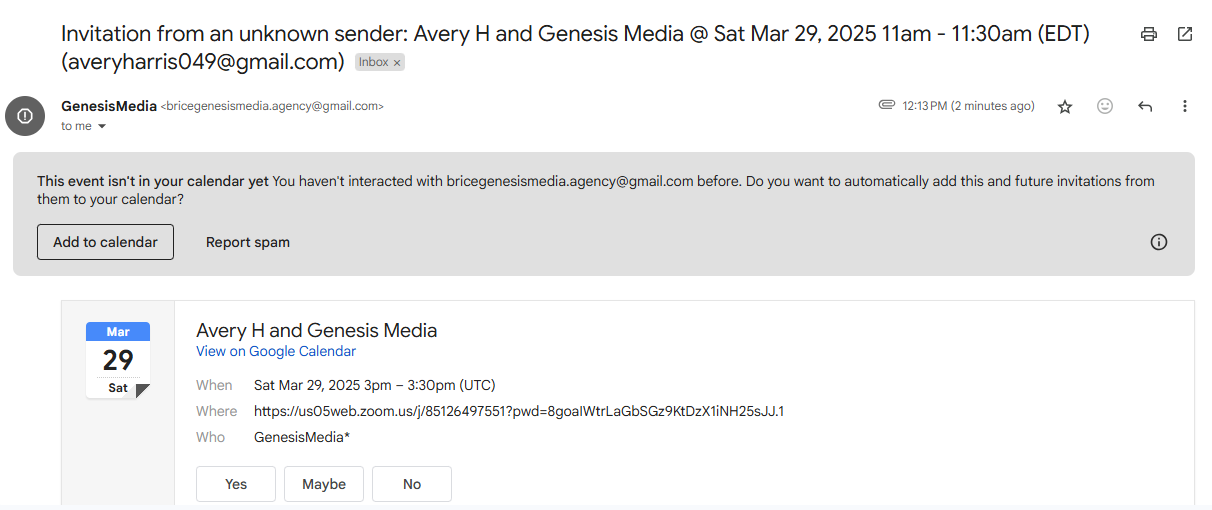Image resolution: width=1212 pixels, height=510 pixels.
Task: Open View on Google Calendar link
Action: (276, 351)
